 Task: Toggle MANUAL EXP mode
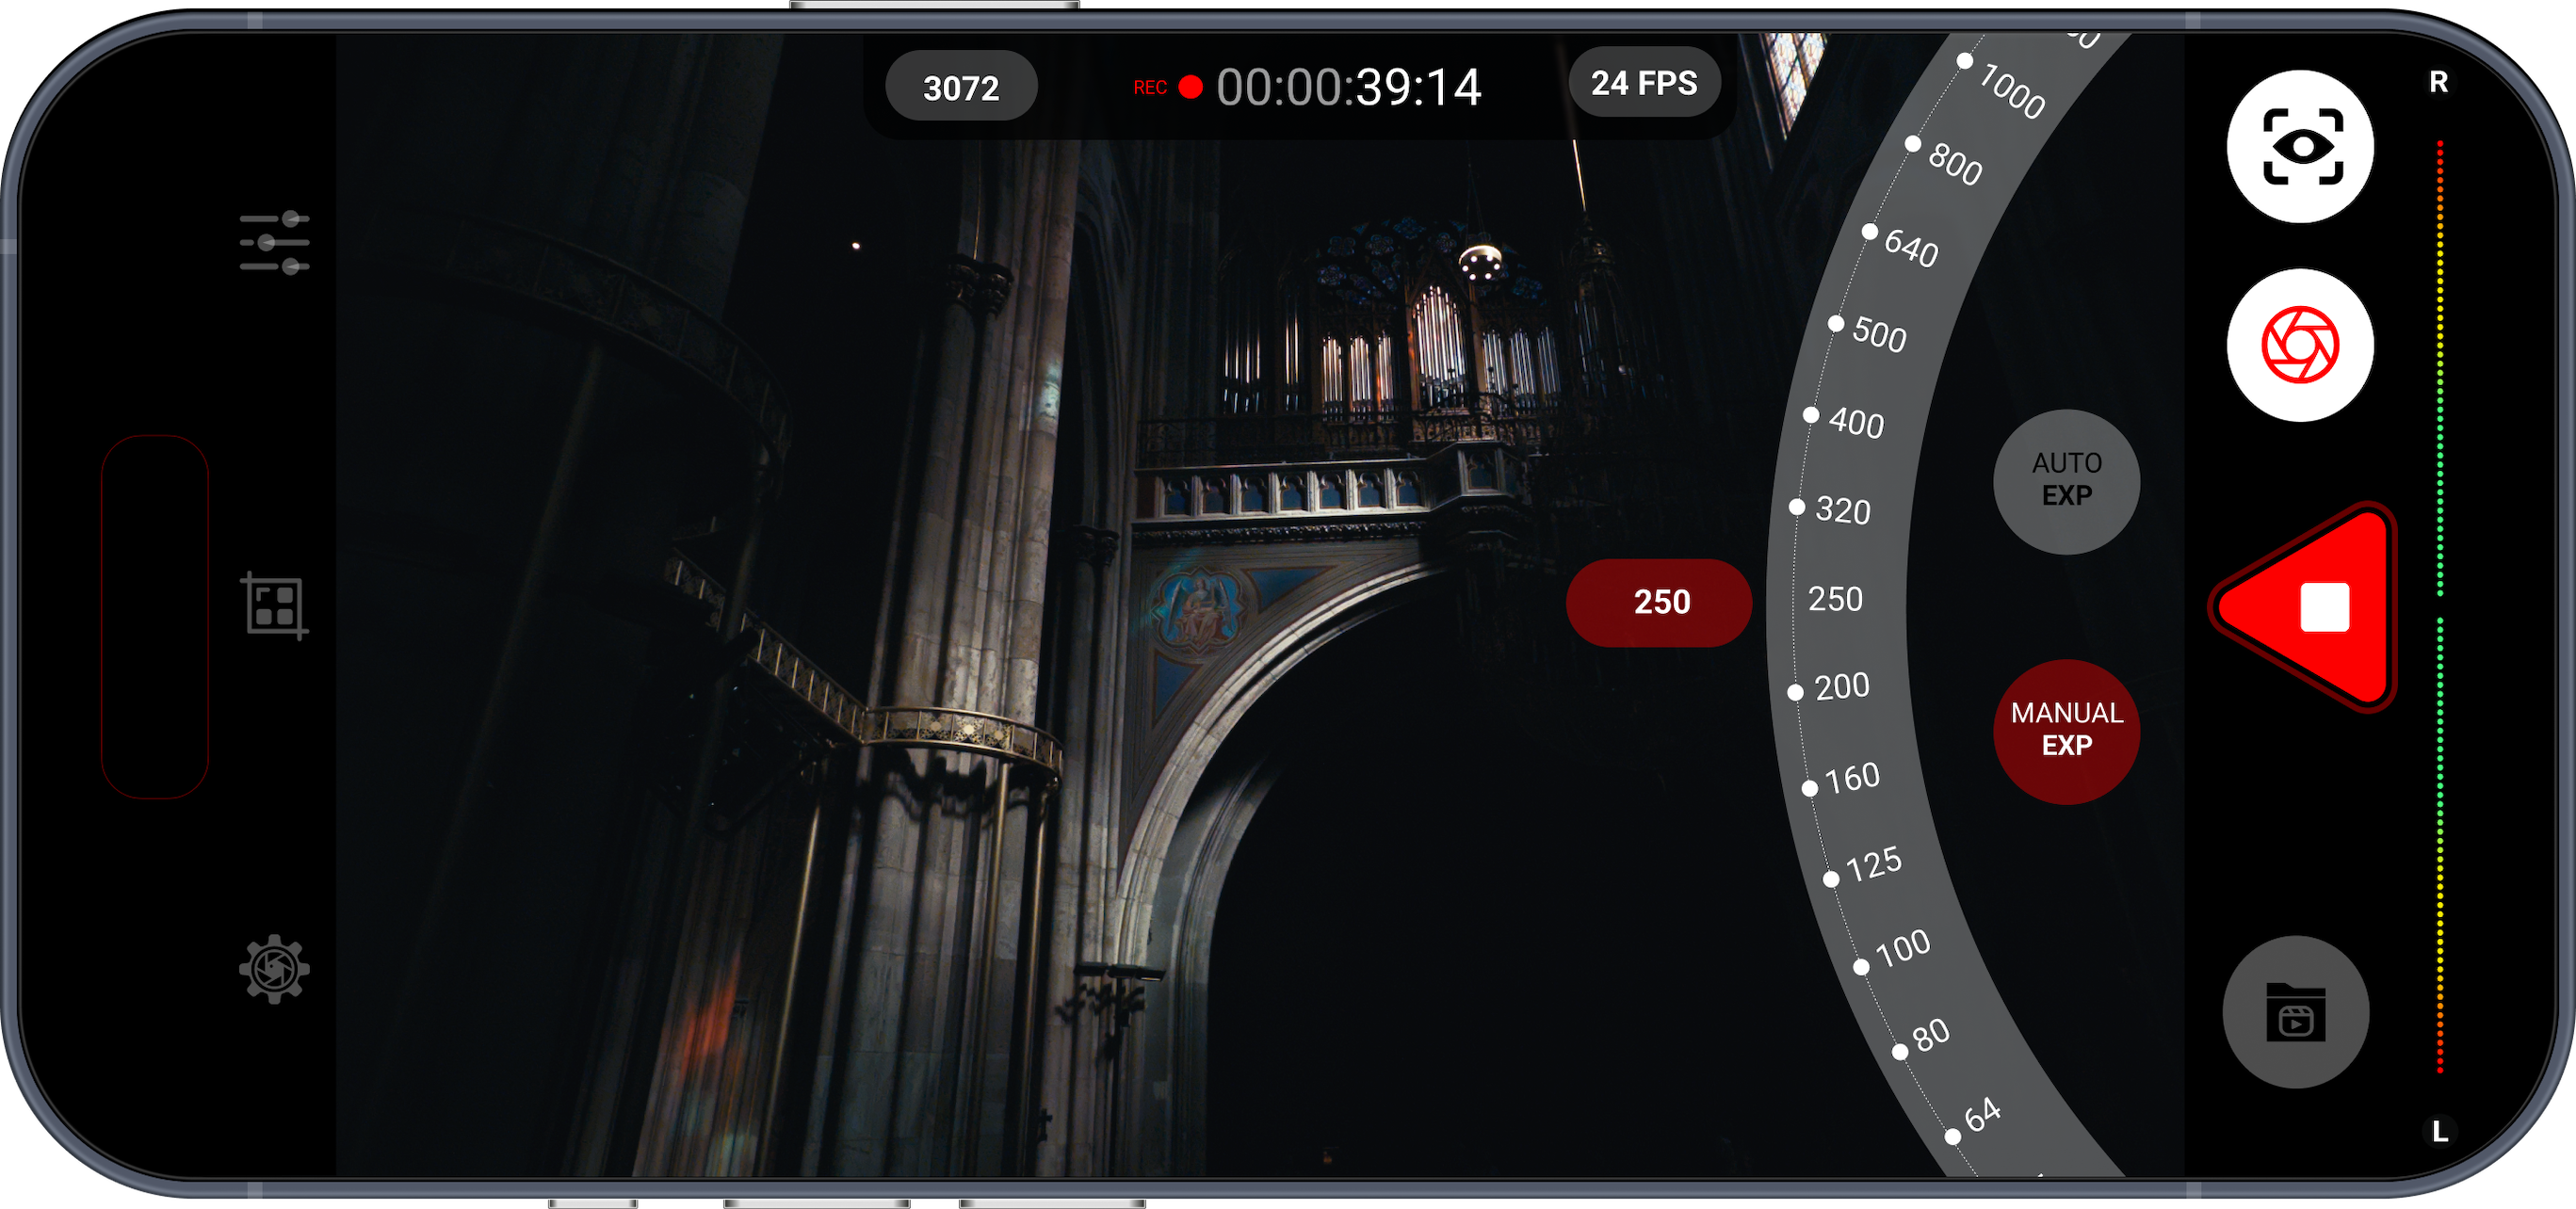[x=2066, y=730]
